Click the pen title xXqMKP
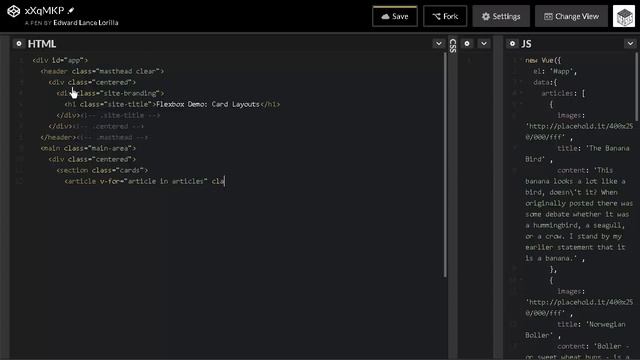Image resolution: width=640 pixels, height=360 pixels. tap(44, 11)
